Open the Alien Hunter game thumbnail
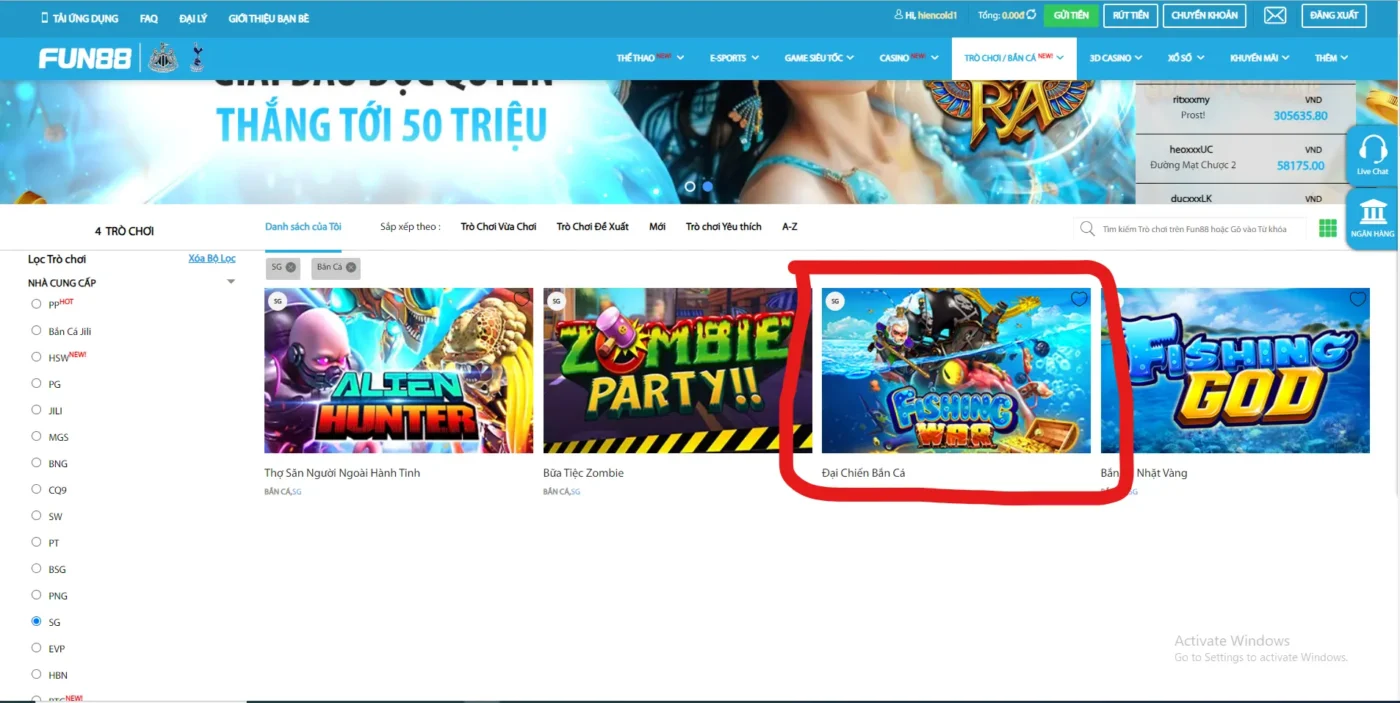Image resolution: width=1400 pixels, height=703 pixels. 398,371
